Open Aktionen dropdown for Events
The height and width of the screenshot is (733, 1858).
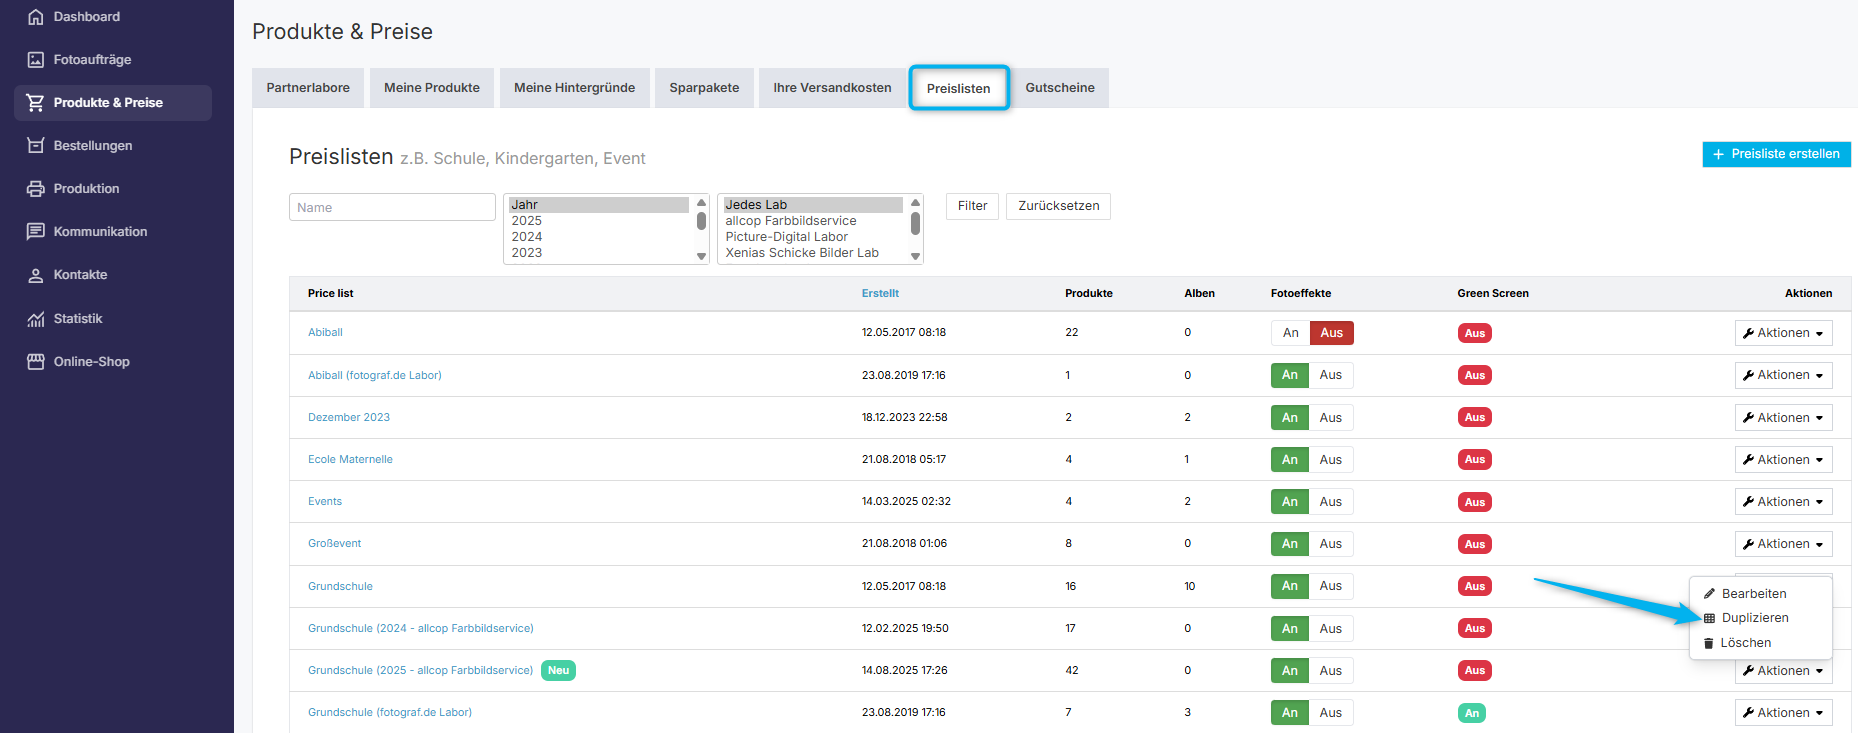click(x=1783, y=502)
